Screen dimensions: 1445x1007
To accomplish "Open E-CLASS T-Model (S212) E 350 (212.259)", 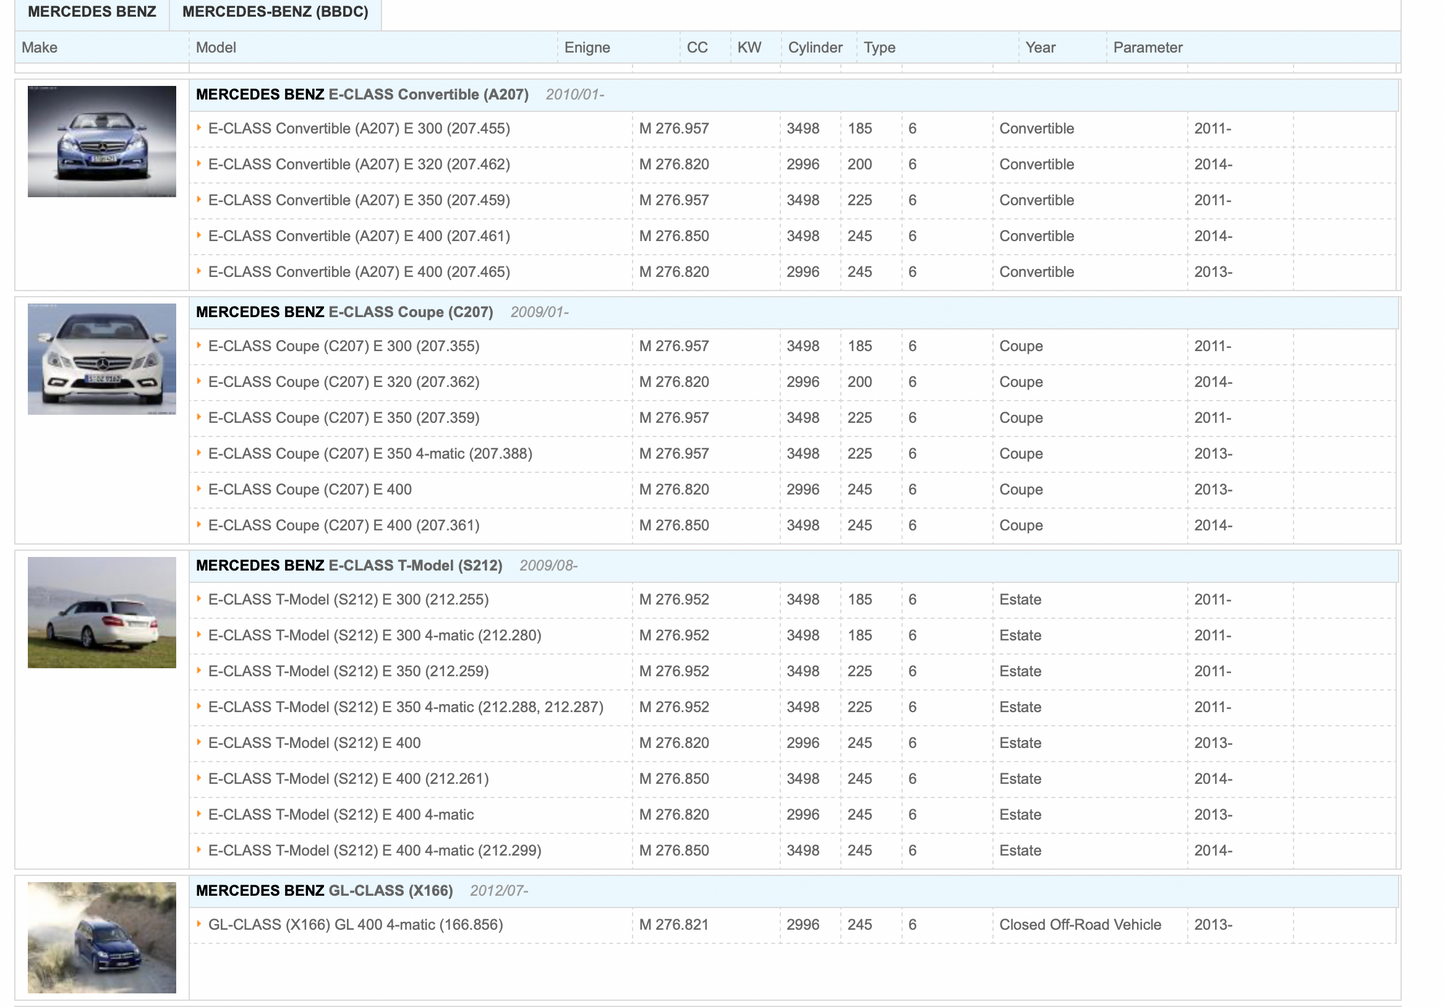I will tap(349, 672).
